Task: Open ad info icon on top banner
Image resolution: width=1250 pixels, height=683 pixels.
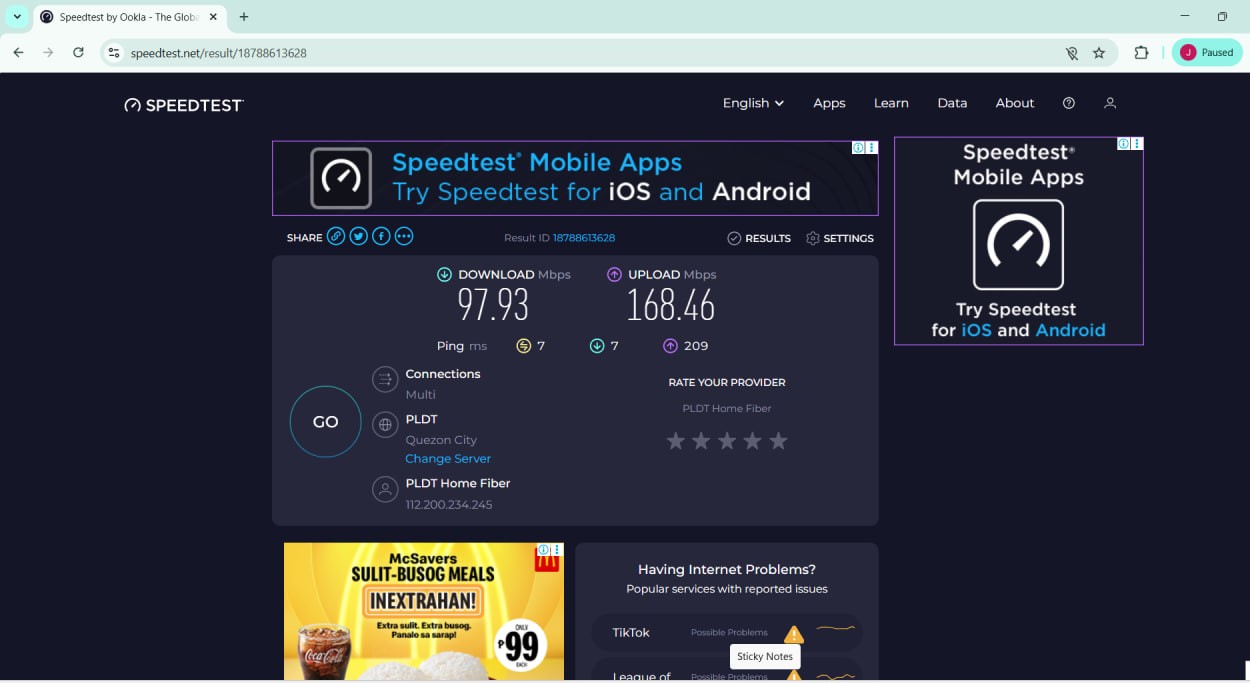Action: (858, 147)
